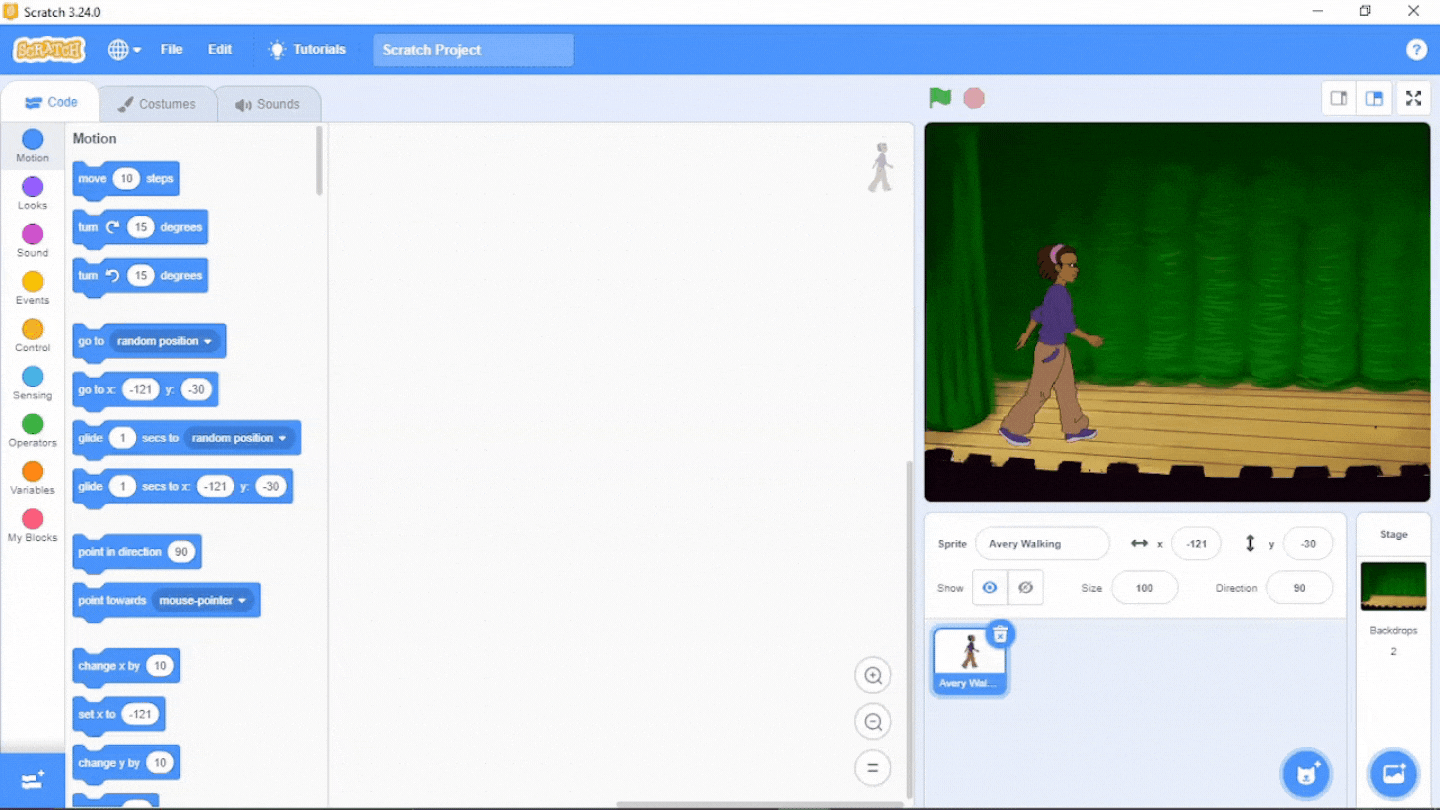Open the File menu
1440x810 pixels.
172,50
